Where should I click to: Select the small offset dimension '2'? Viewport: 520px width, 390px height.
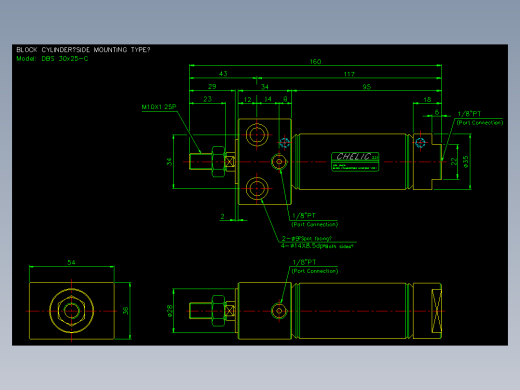point(222,217)
